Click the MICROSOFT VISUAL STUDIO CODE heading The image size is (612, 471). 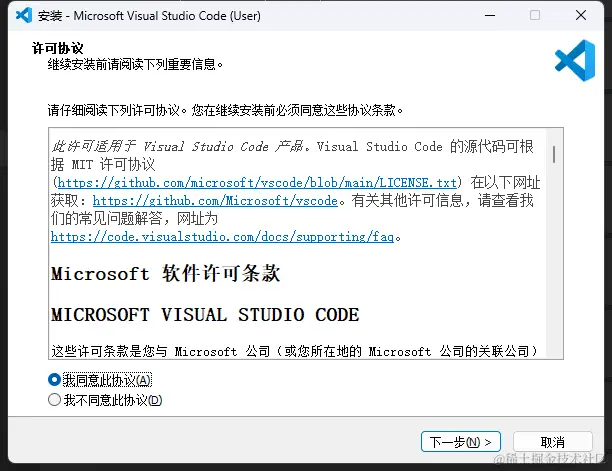point(205,315)
